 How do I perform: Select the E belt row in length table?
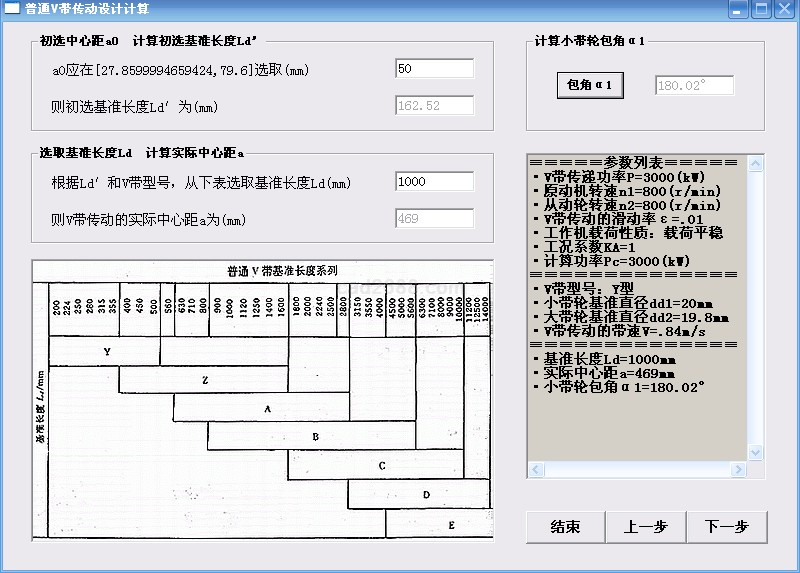pos(450,524)
